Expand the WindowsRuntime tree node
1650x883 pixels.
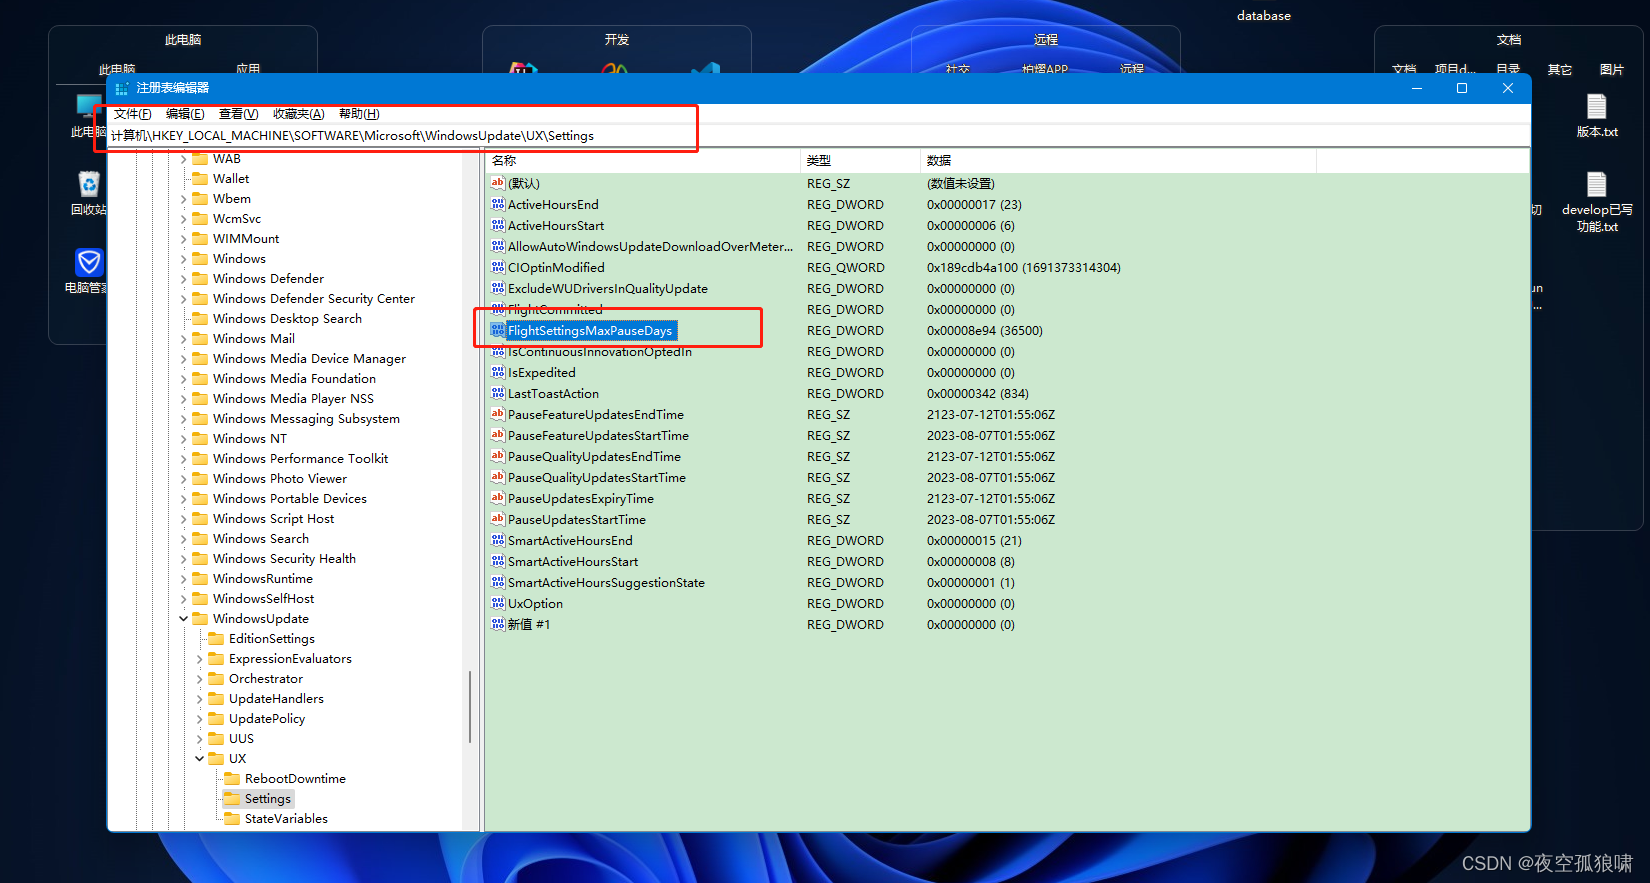point(183,578)
